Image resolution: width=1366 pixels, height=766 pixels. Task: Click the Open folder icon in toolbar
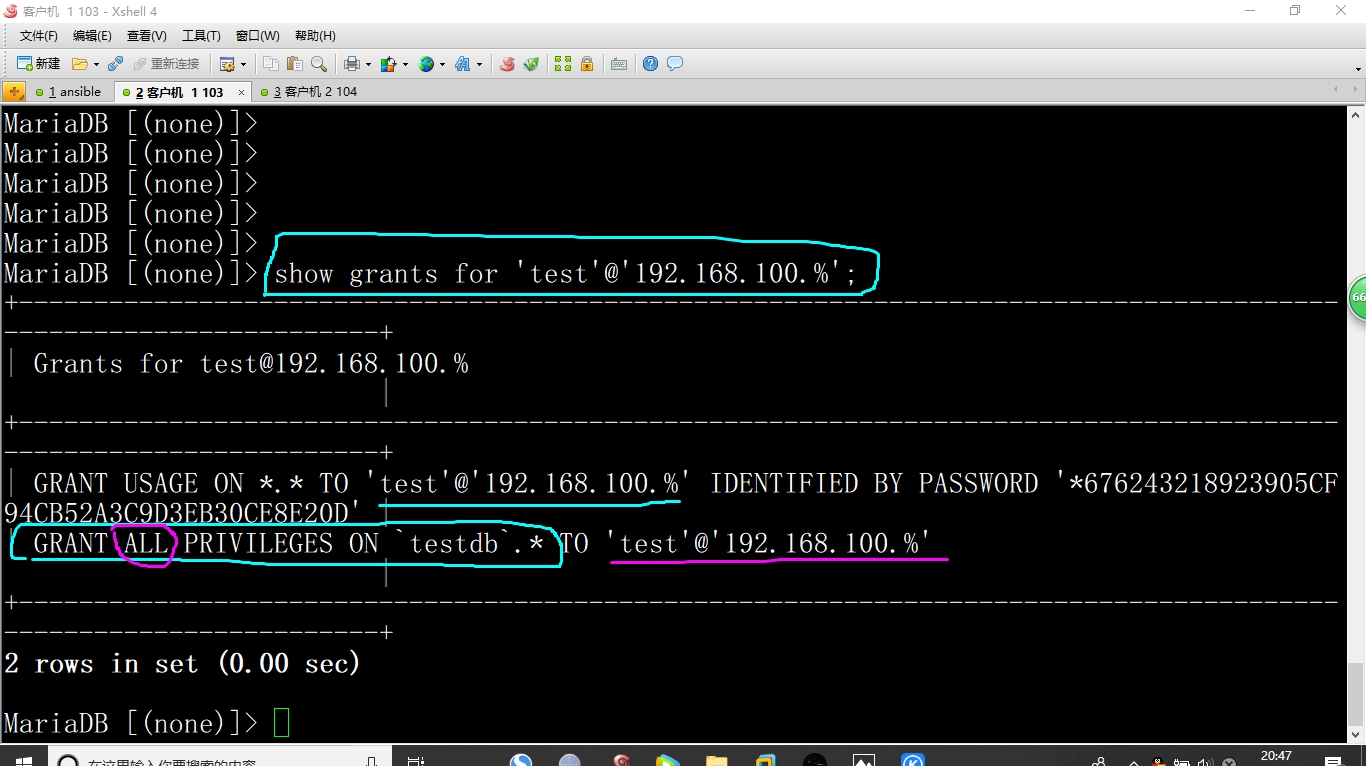(80, 64)
